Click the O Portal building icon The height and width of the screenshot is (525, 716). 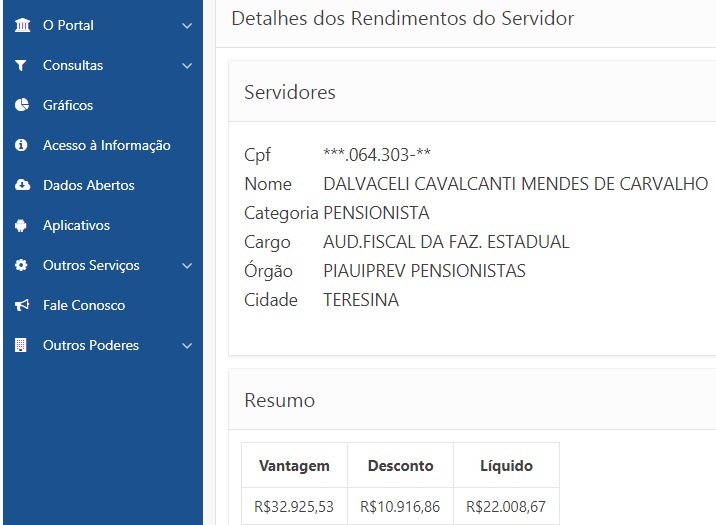point(22,25)
